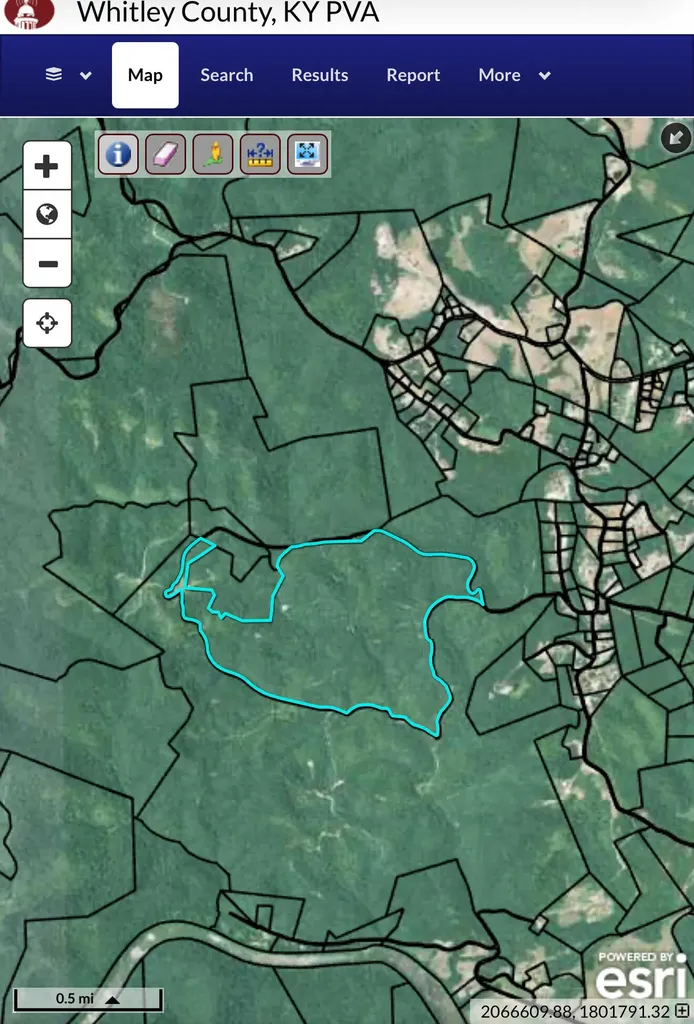Reset map with the globe button

click(47, 214)
